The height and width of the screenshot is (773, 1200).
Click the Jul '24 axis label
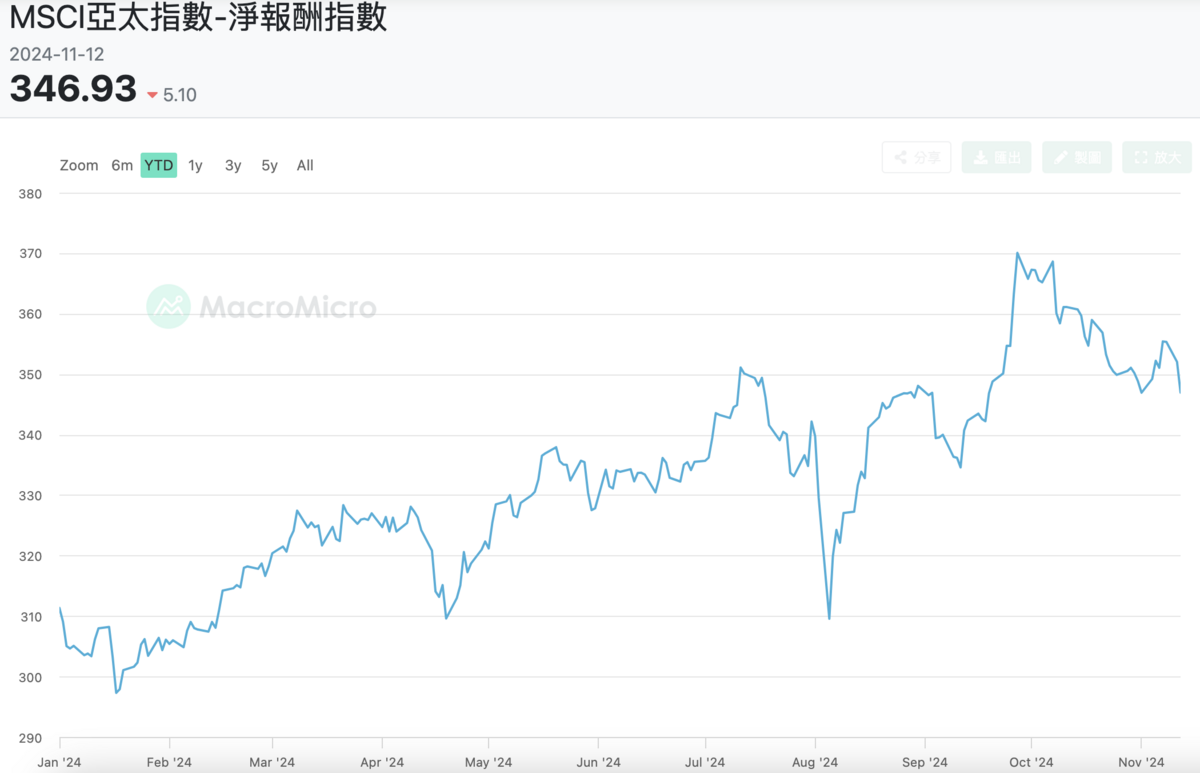tap(705, 762)
